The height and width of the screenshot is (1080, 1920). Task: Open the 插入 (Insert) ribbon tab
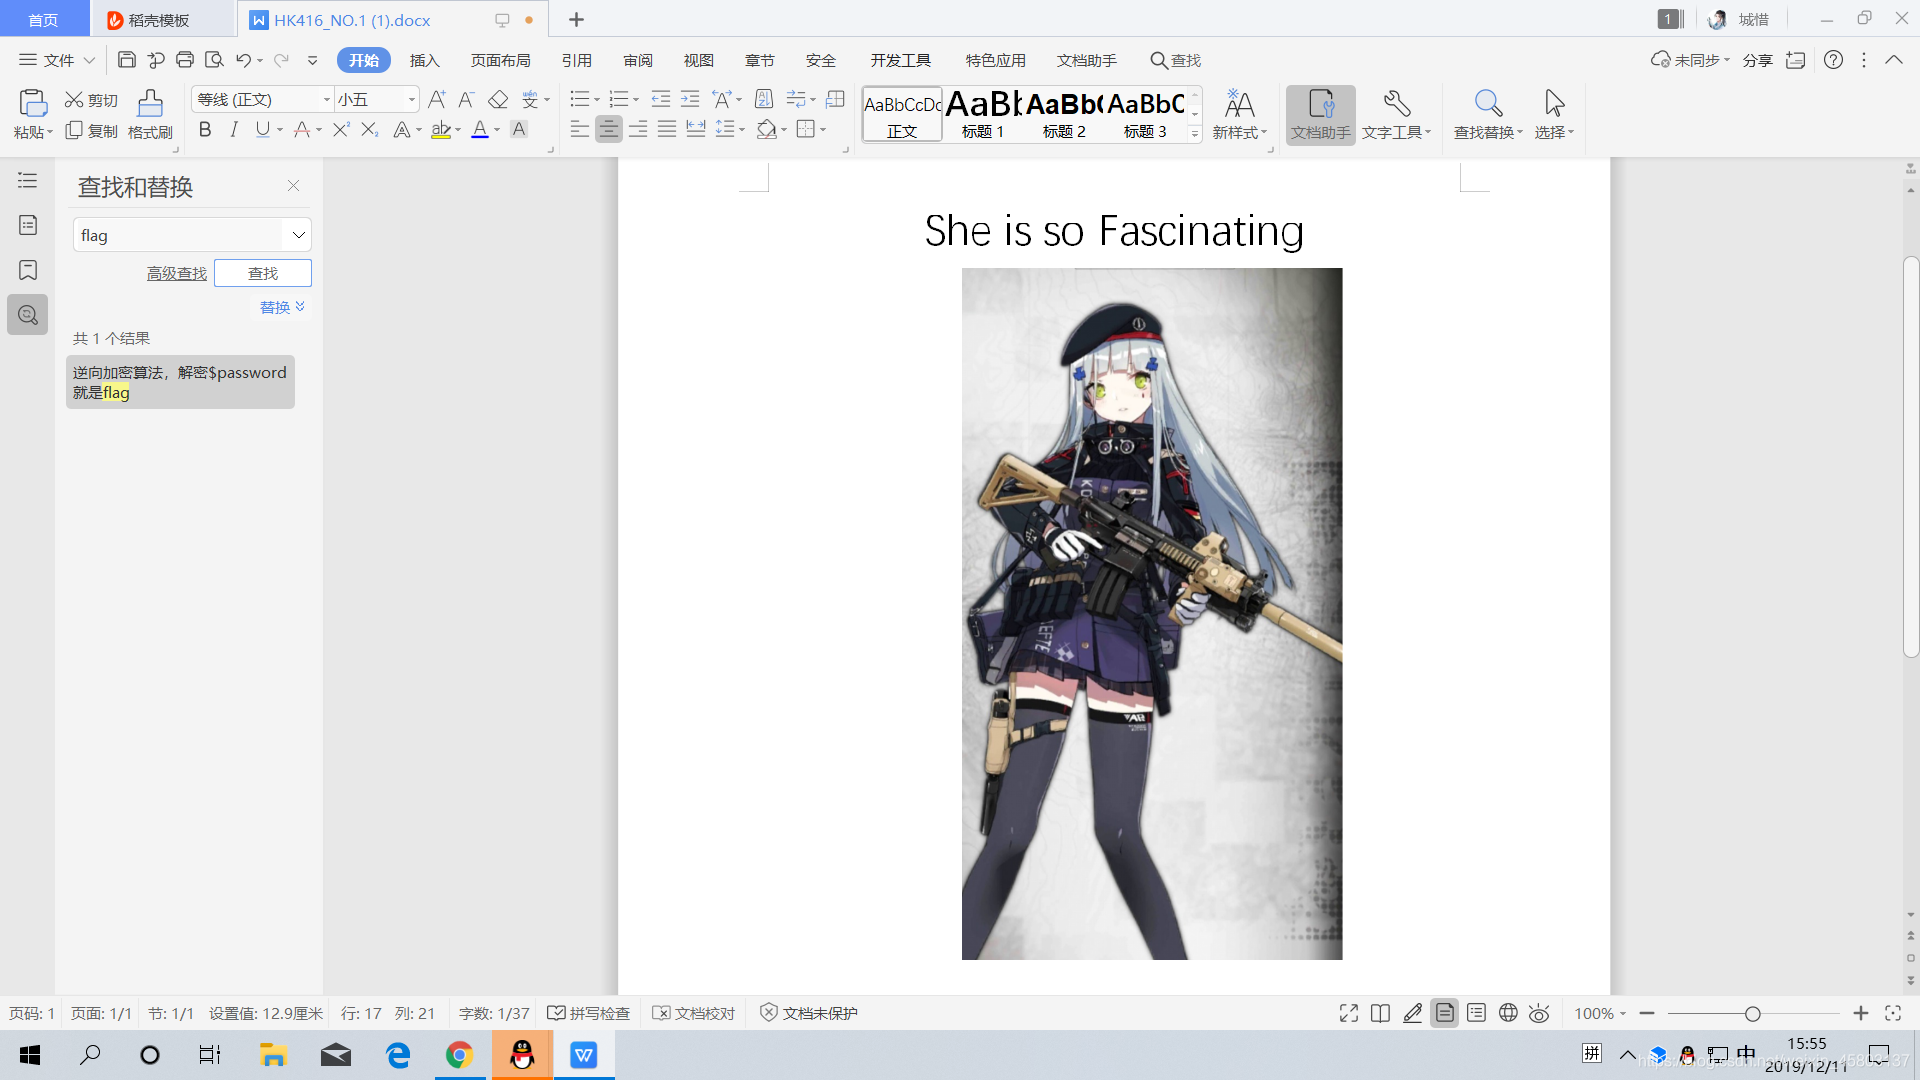[x=425, y=60]
